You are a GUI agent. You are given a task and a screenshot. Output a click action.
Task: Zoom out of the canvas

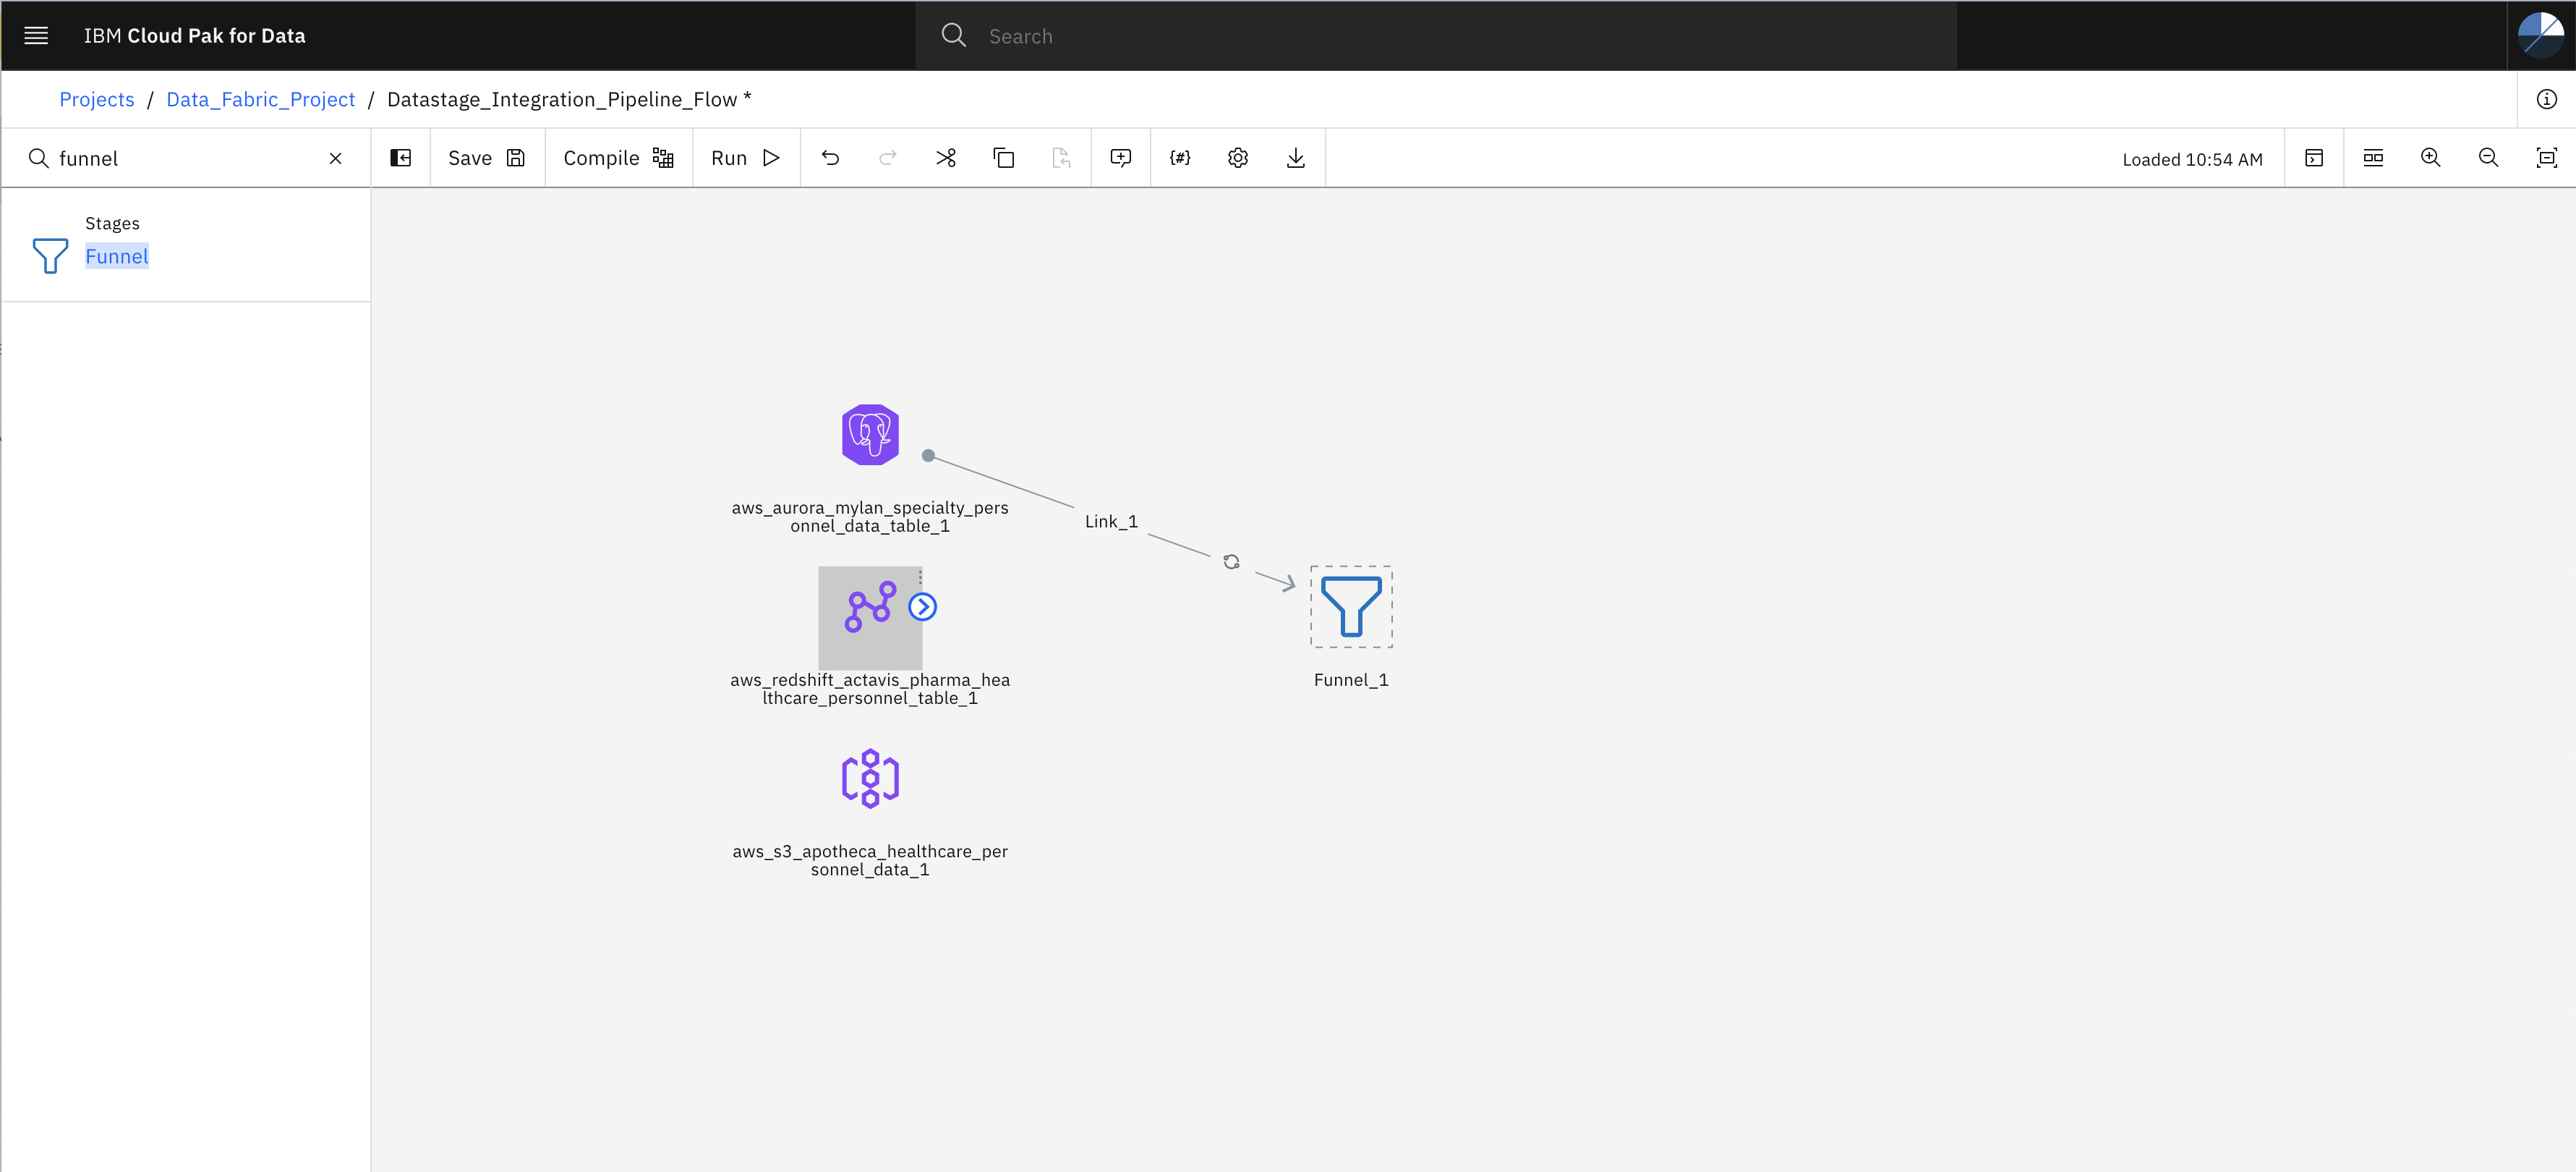[x=2489, y=158]
